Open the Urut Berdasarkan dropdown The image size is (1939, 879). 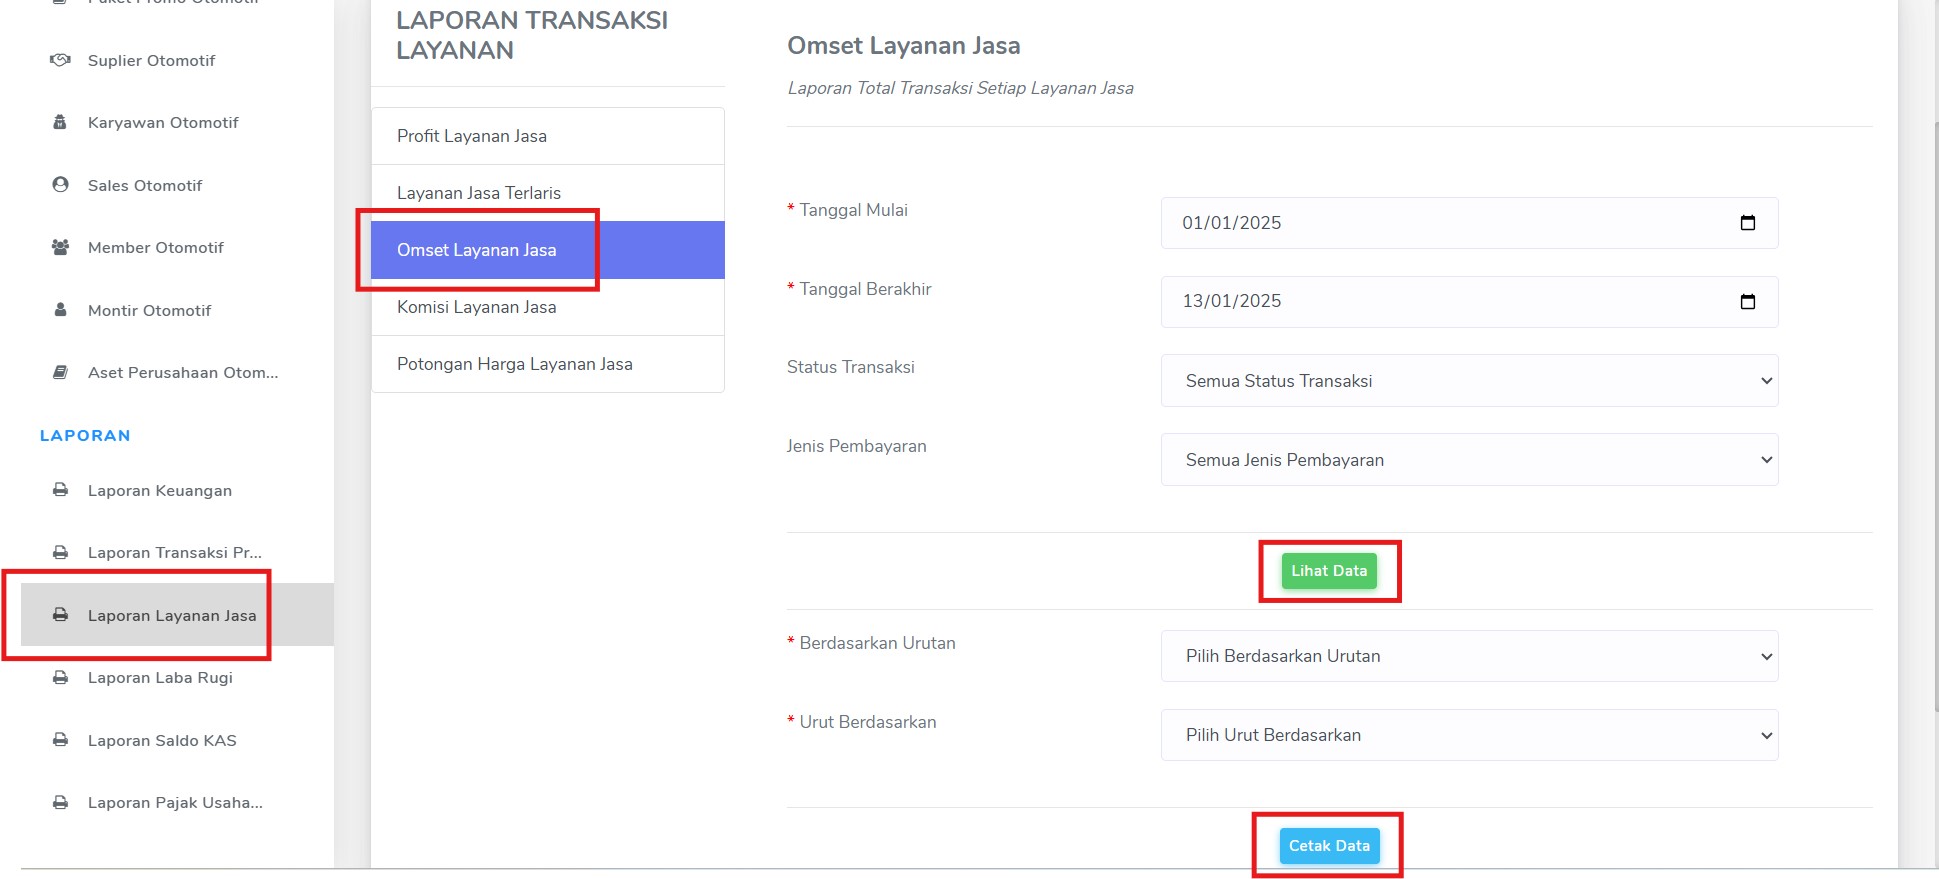[1469, 735]
